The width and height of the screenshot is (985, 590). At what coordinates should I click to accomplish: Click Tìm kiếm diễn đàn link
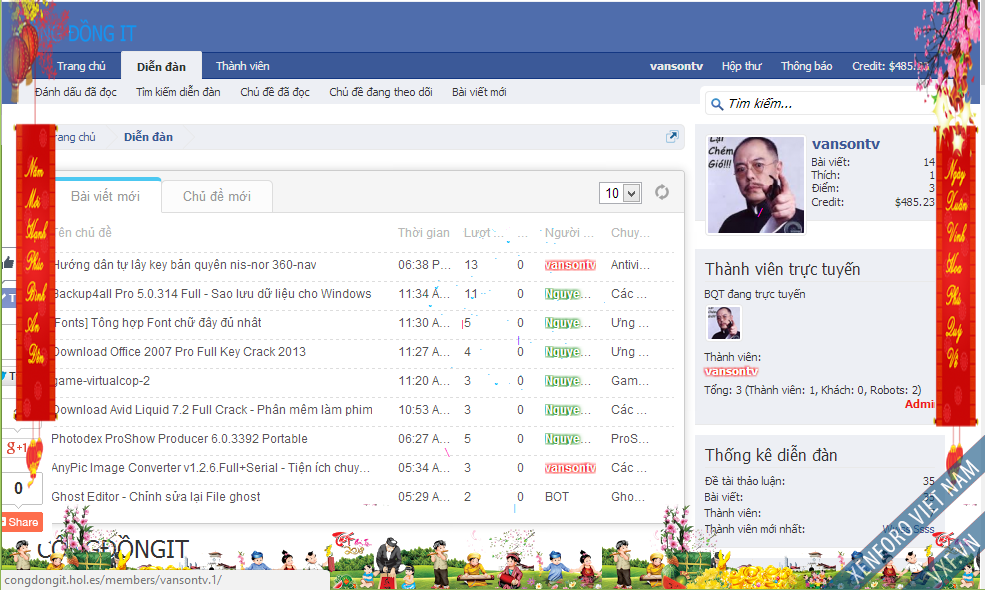pos(178,92)
